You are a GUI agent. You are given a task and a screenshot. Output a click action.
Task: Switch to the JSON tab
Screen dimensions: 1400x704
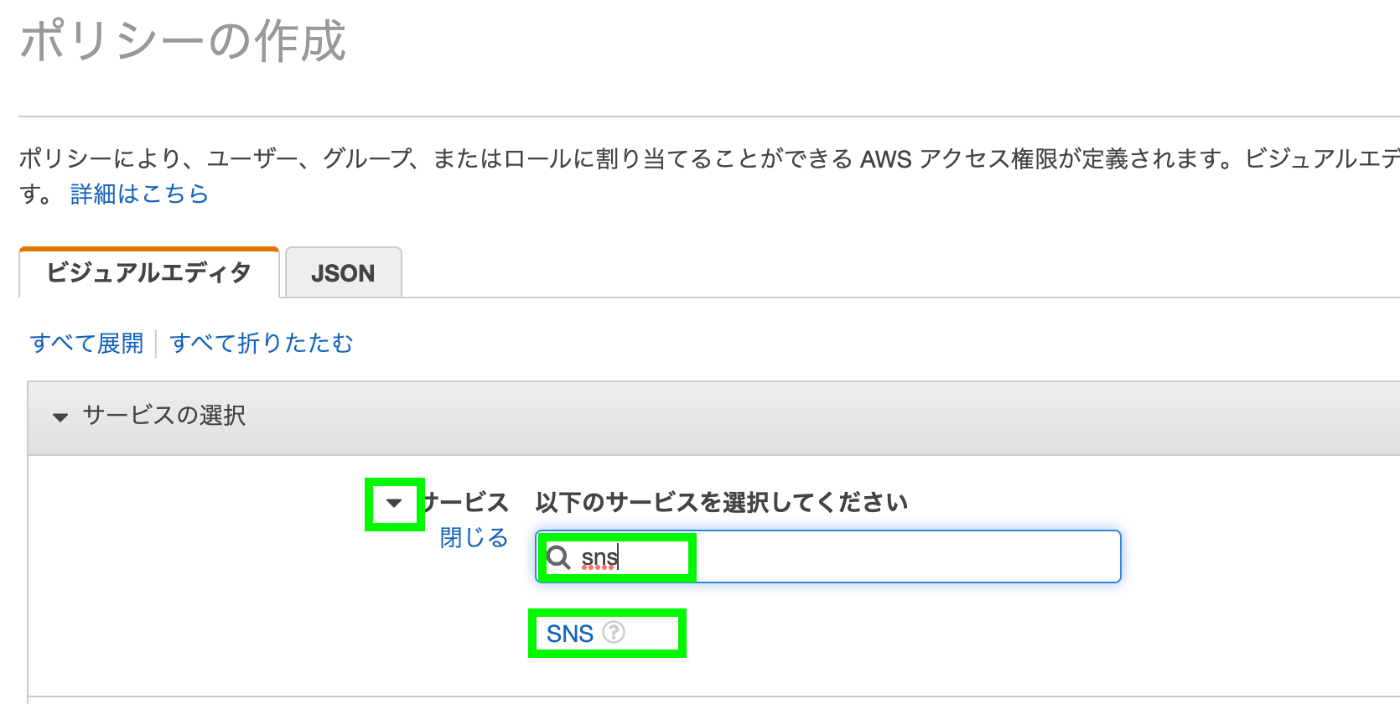click(343, 272)
